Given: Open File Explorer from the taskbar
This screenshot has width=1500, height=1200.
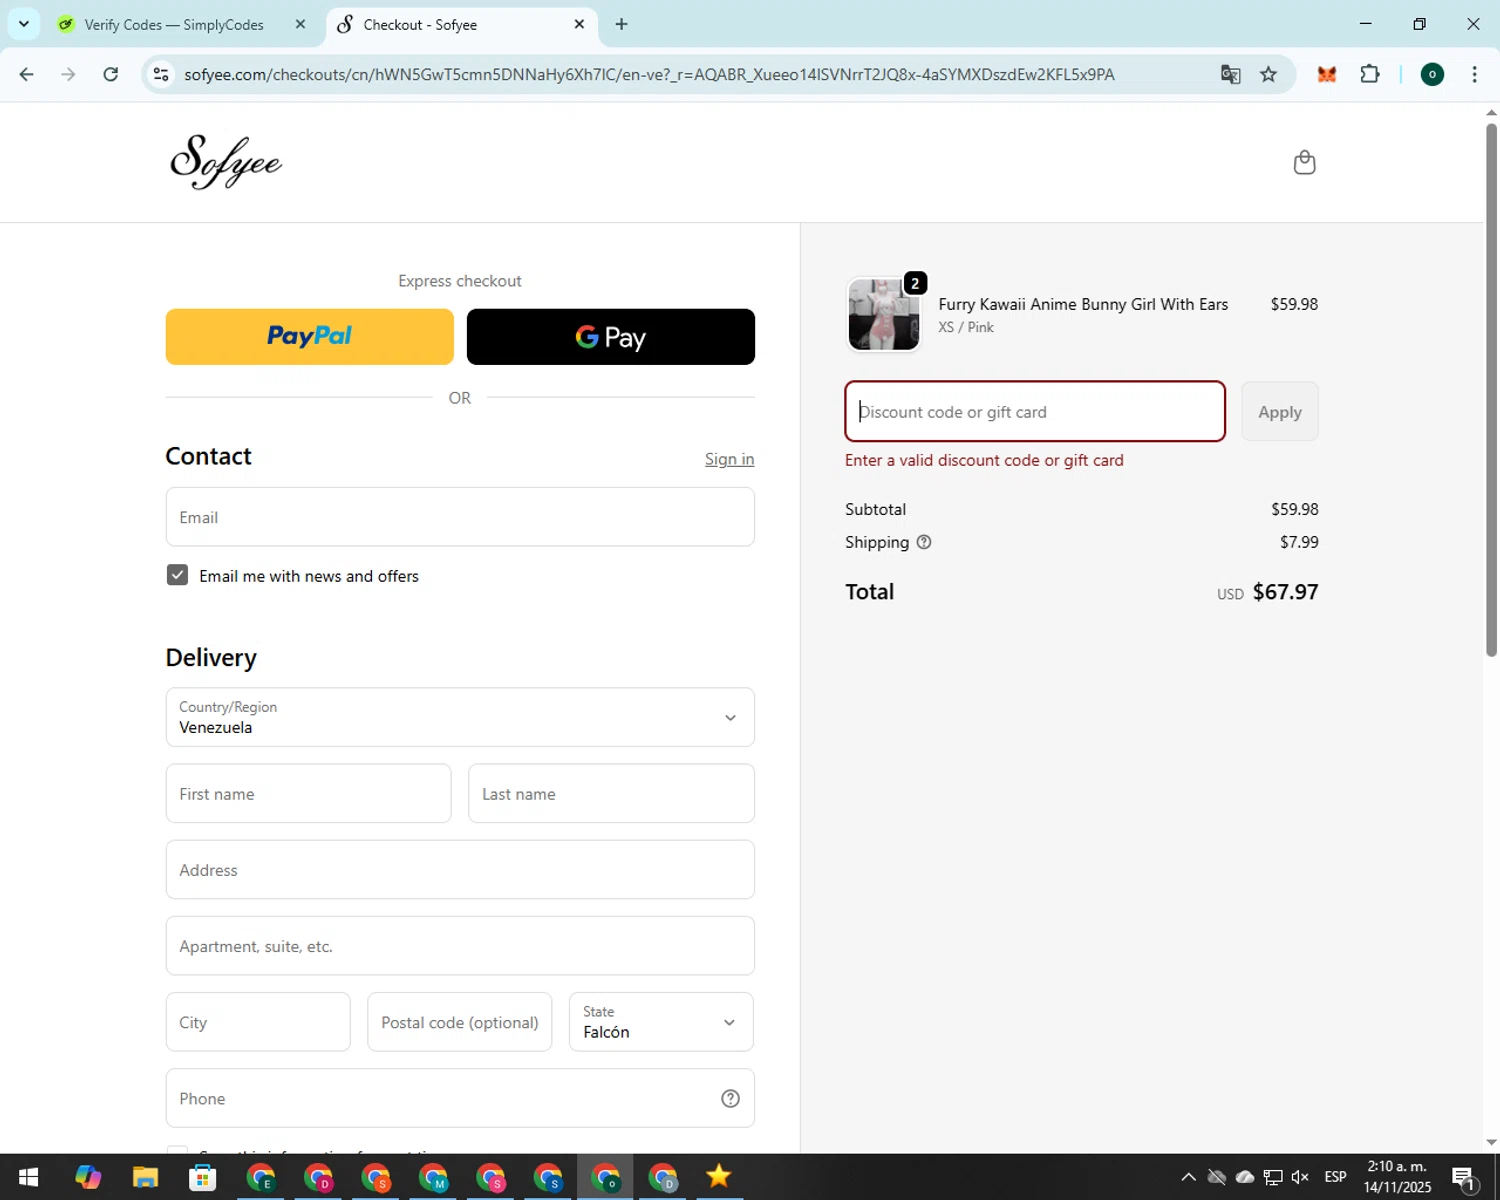Looking at the screenshot, I should [145, 1177].
